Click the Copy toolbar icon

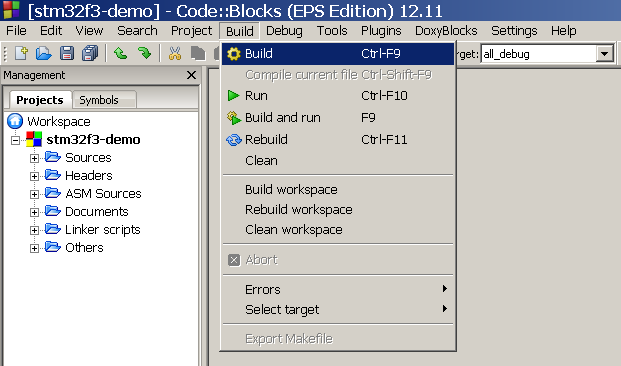198,53
